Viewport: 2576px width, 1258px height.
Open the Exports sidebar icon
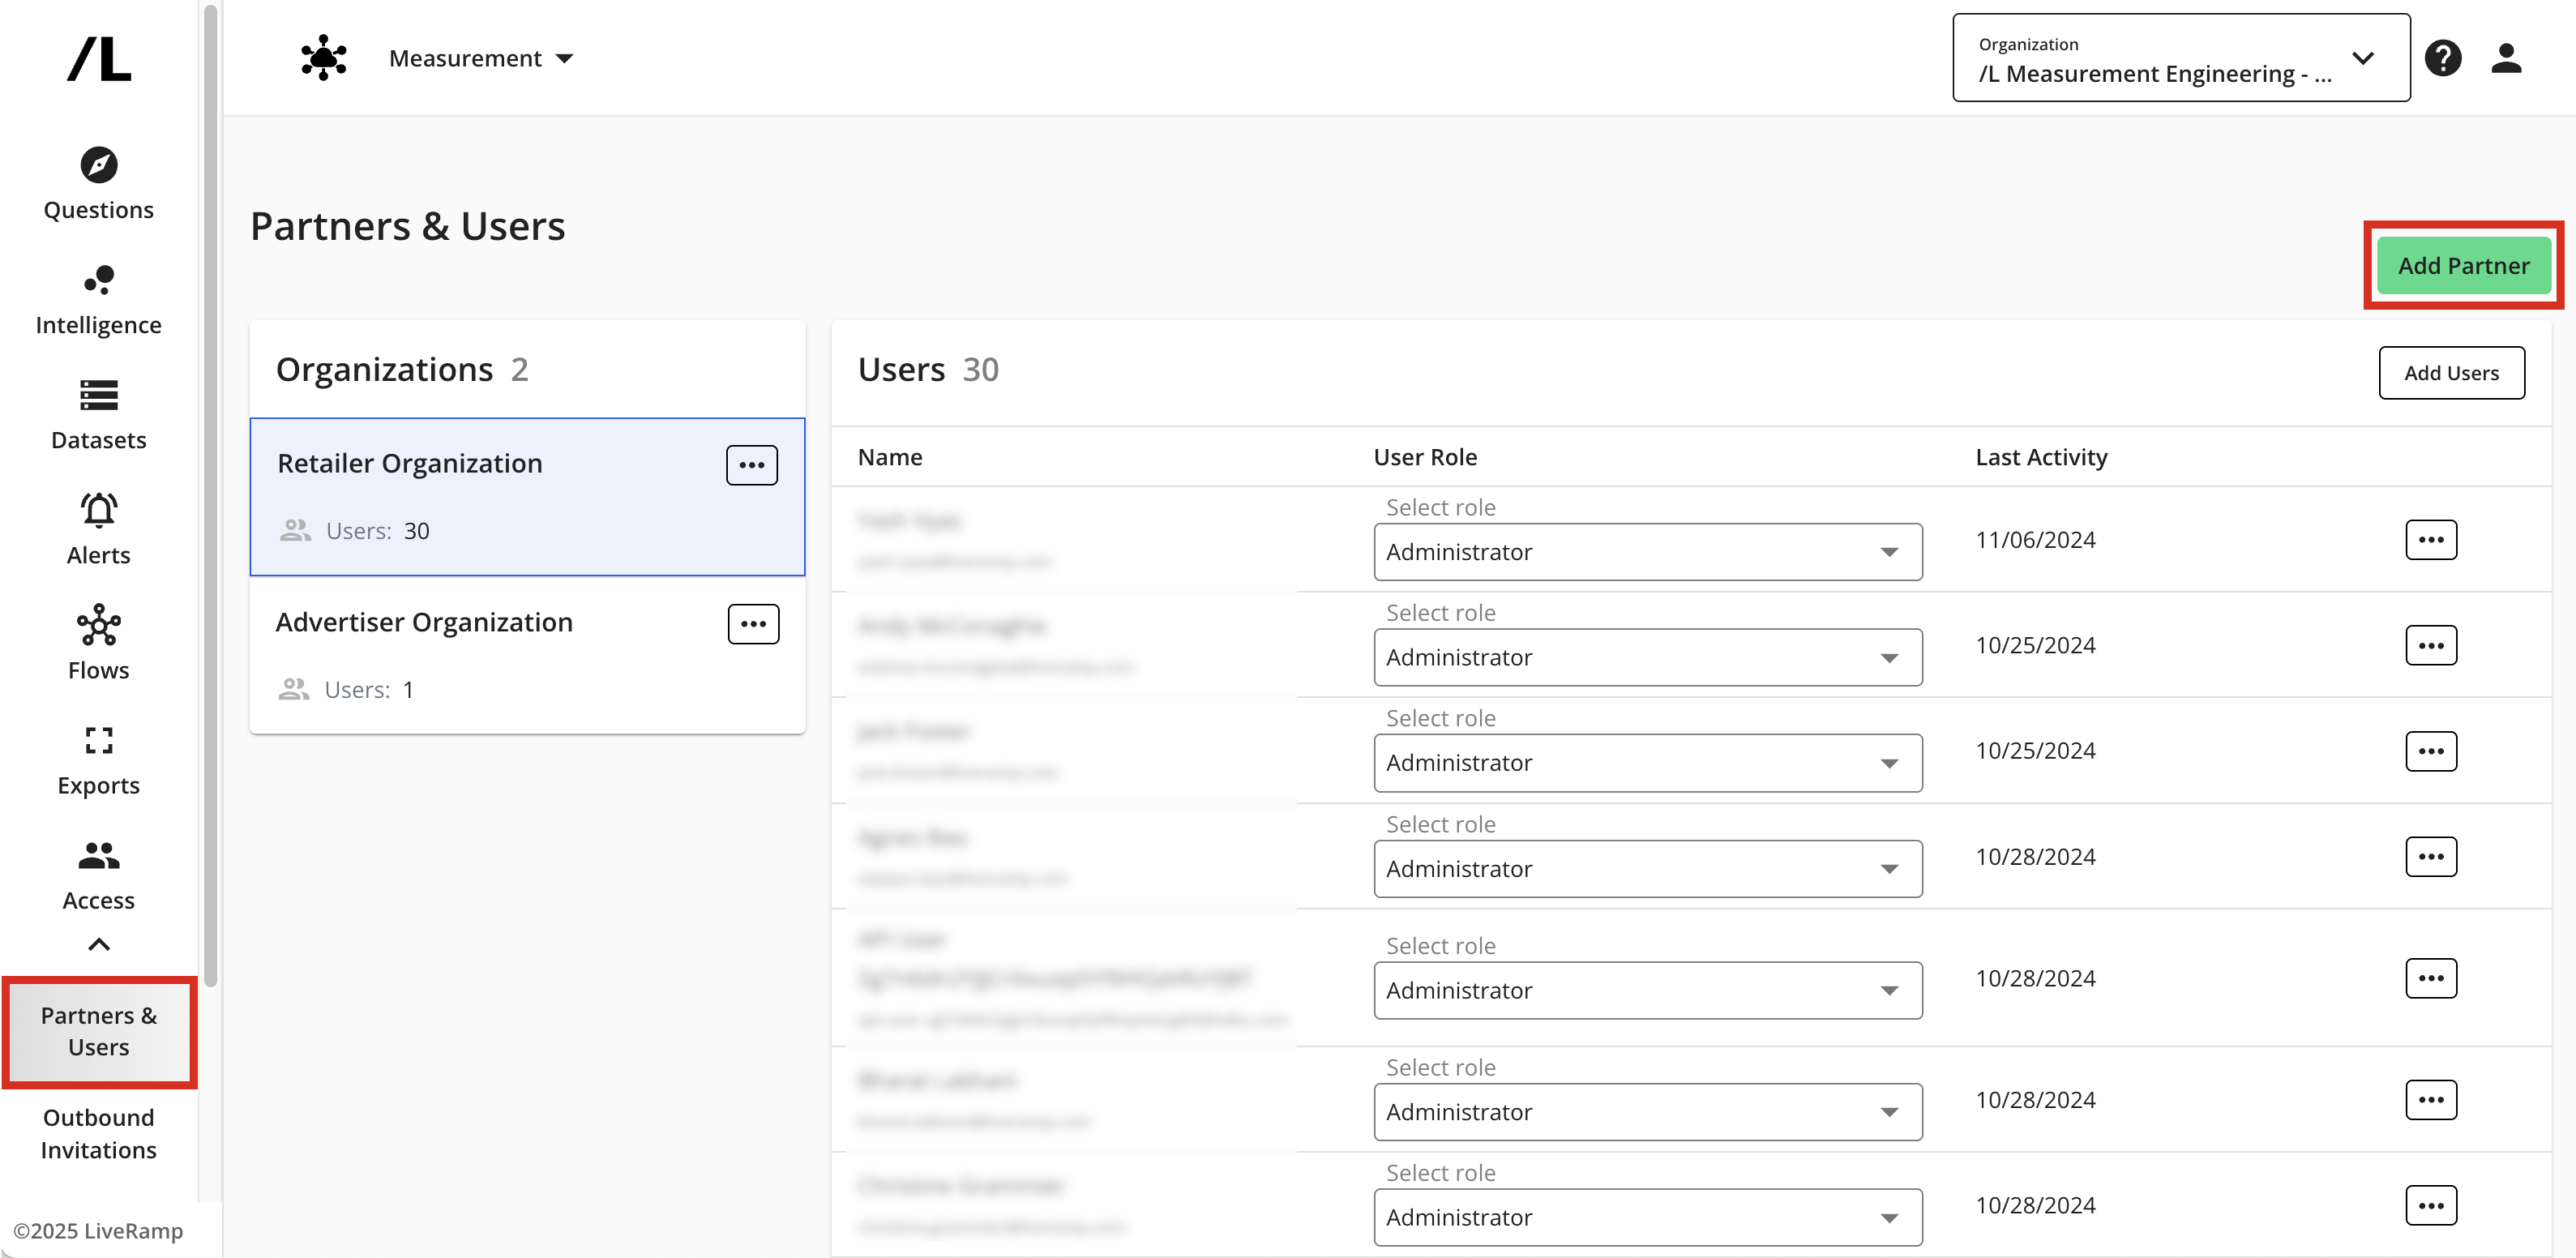tap(98, 741)
